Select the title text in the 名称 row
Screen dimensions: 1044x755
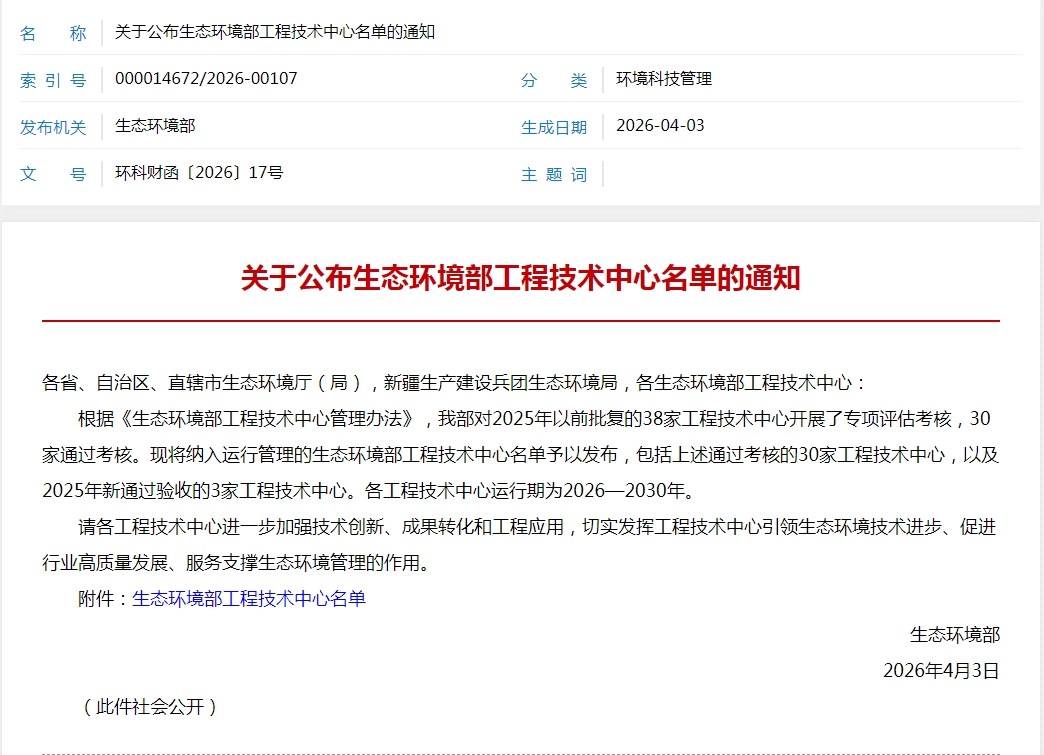point(275,32)
